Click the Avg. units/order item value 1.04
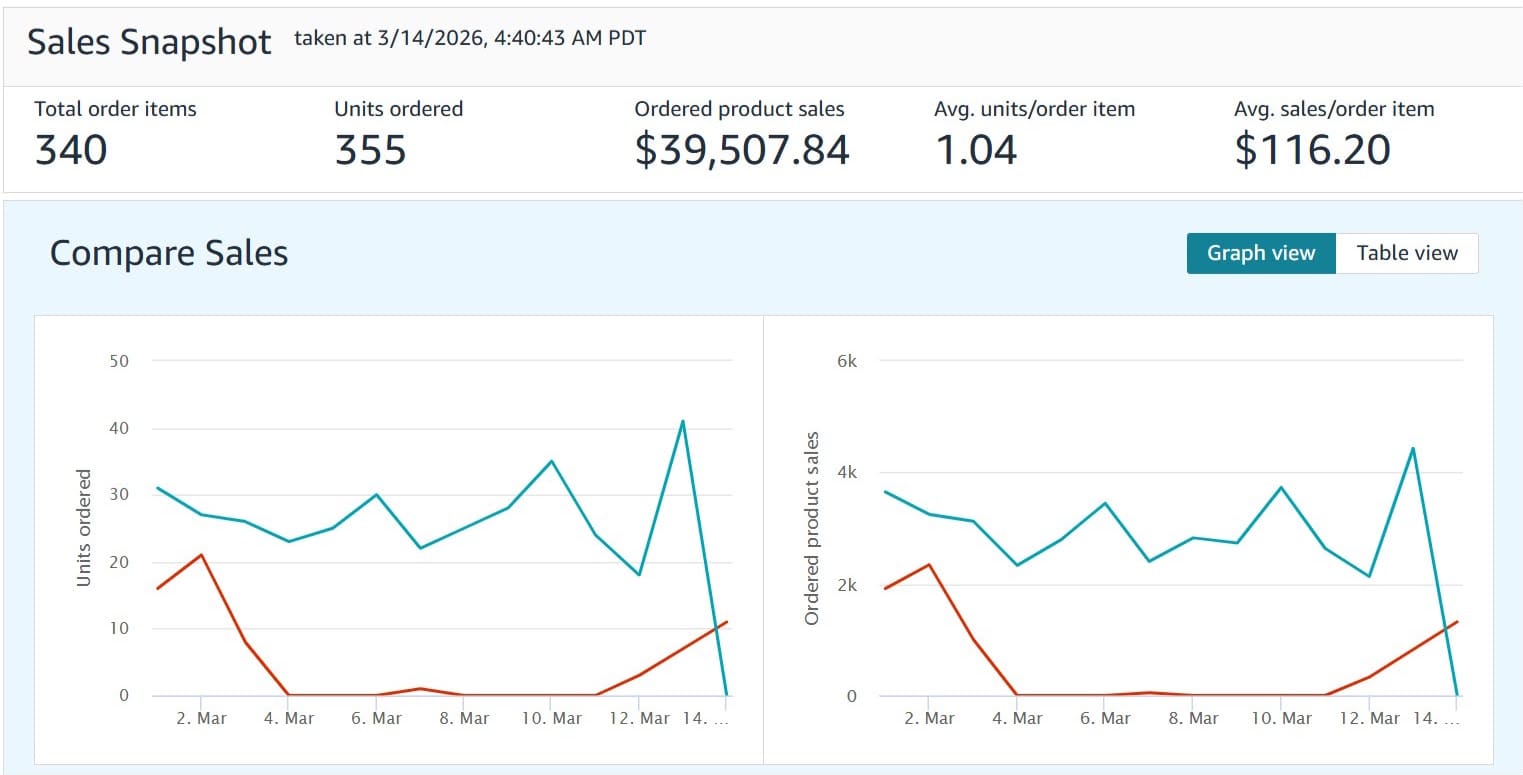1523x775 pixels. click(976, 150)
